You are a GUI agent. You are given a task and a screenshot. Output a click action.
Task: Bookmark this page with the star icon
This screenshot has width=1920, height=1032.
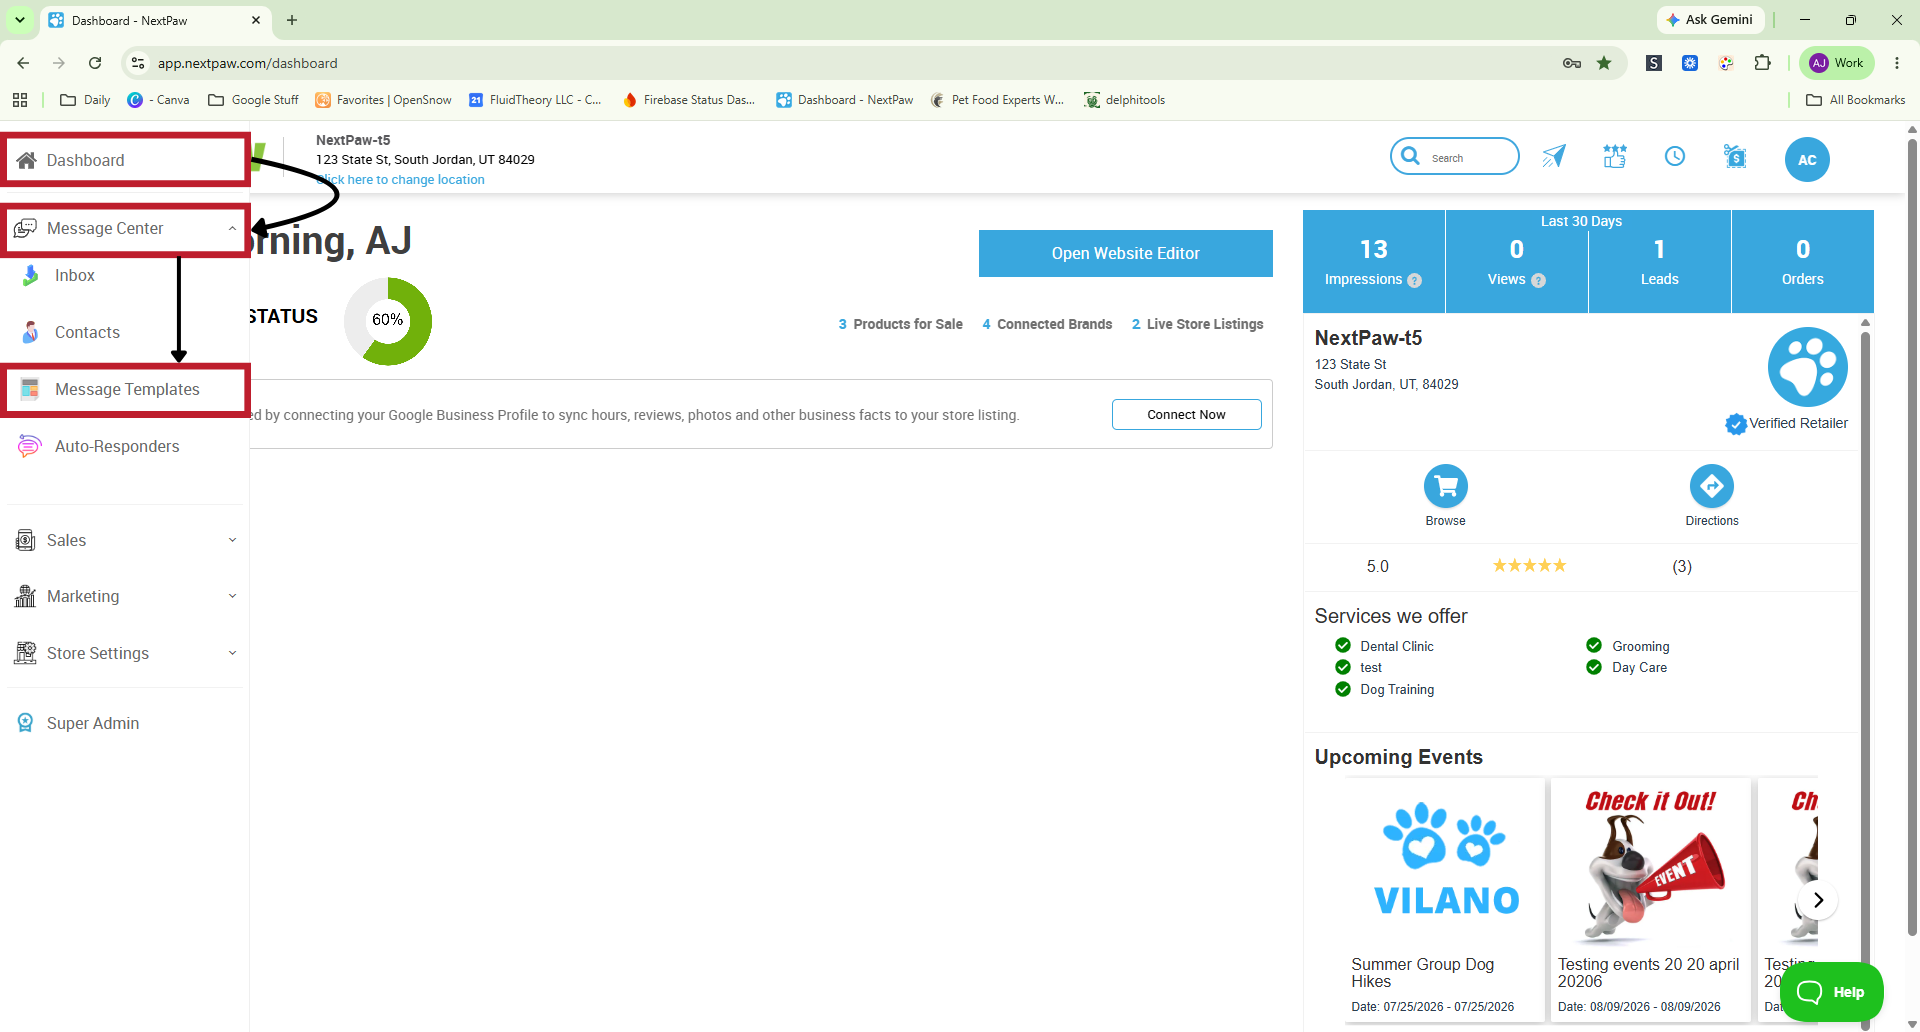1604,63
